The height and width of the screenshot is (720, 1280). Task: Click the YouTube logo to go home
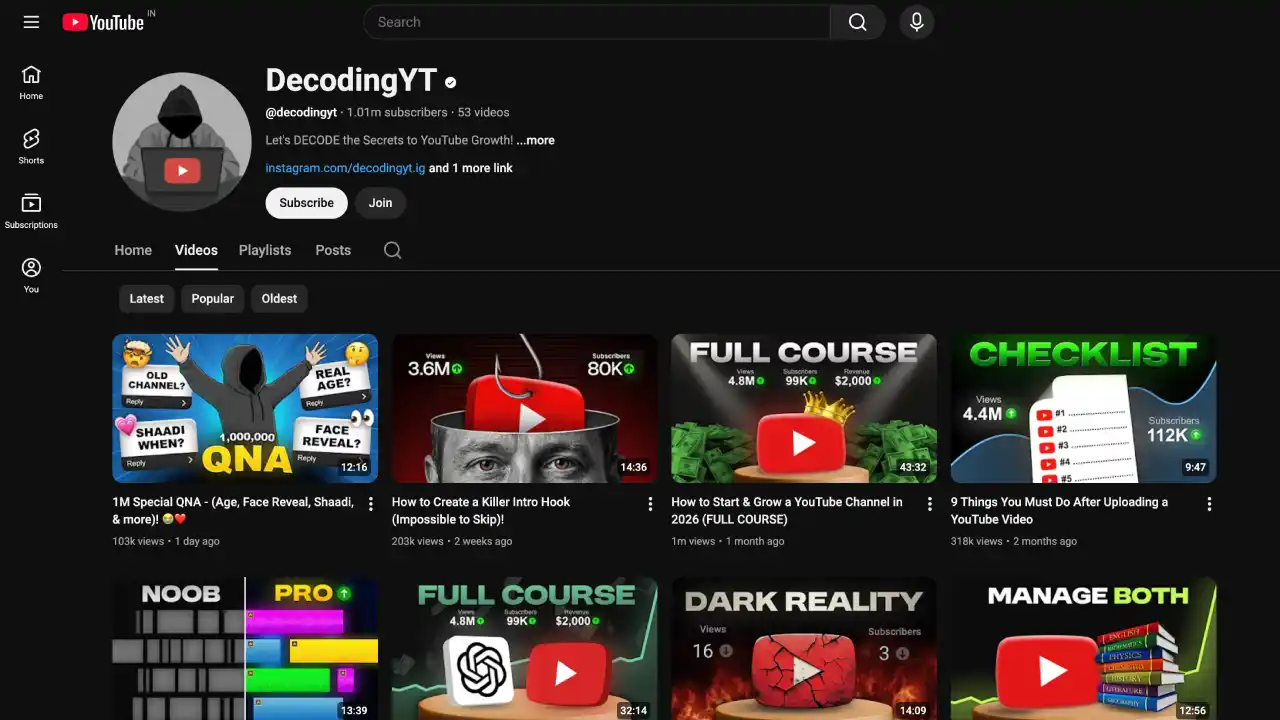coord(103,21)
